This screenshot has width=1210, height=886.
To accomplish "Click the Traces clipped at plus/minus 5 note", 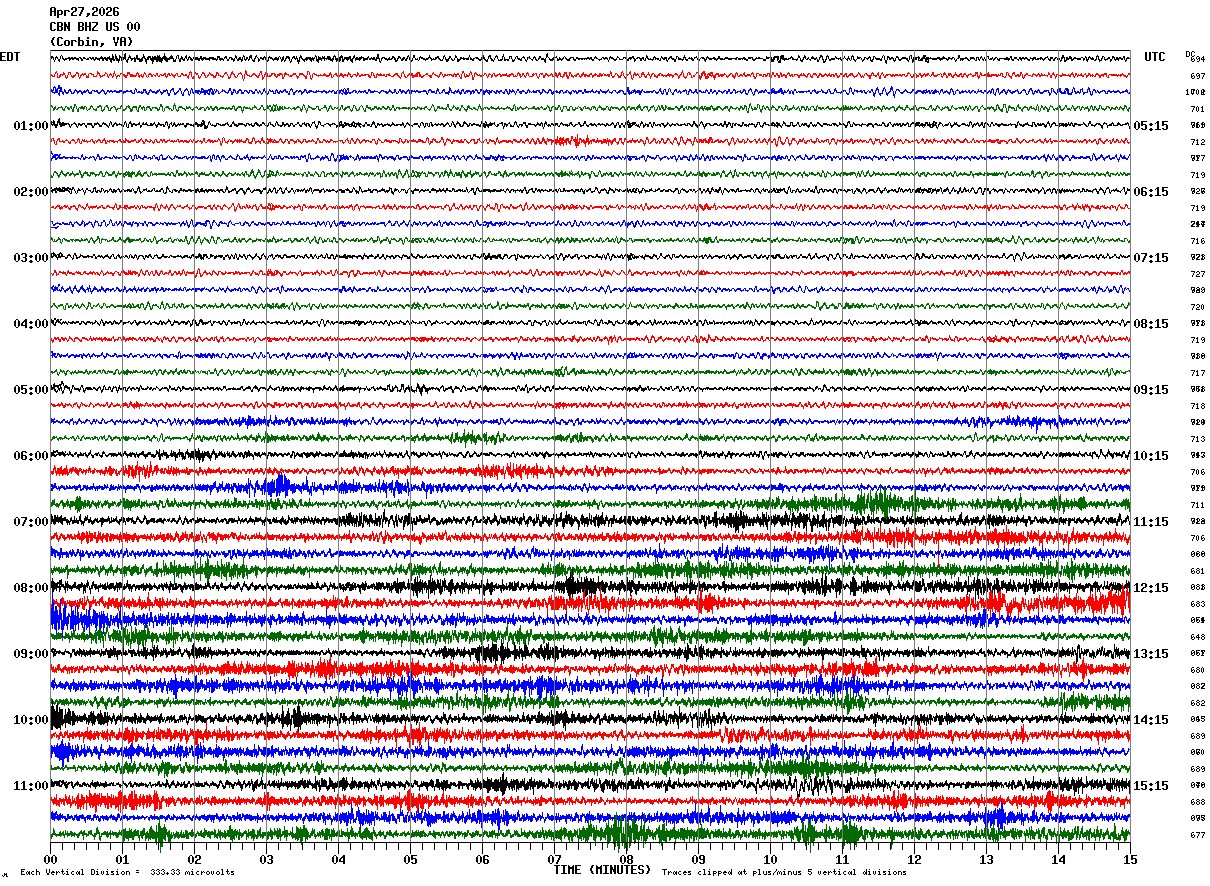I will pyautogui.click(x=784, y=873).
